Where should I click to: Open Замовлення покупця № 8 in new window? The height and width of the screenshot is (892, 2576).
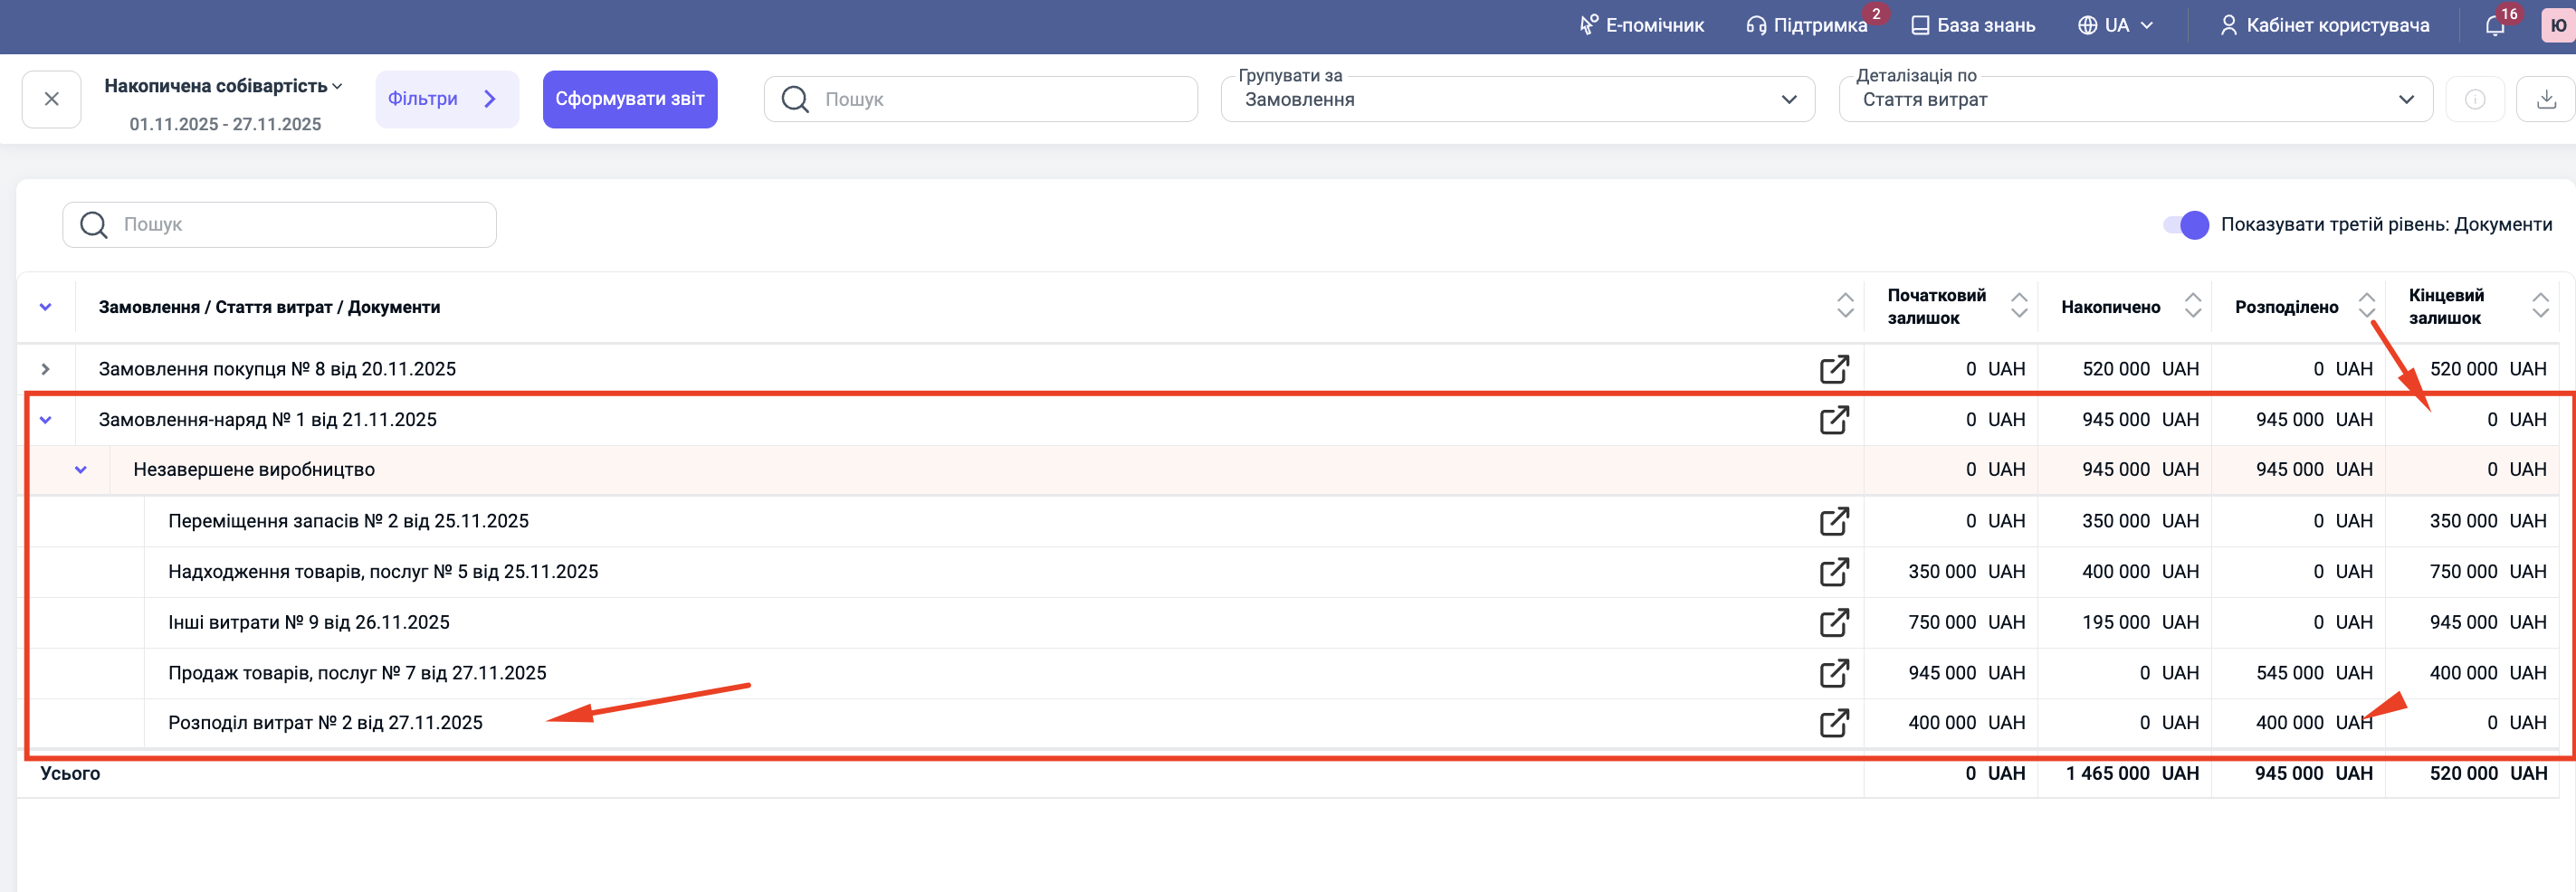click(x=1833, y=369)
